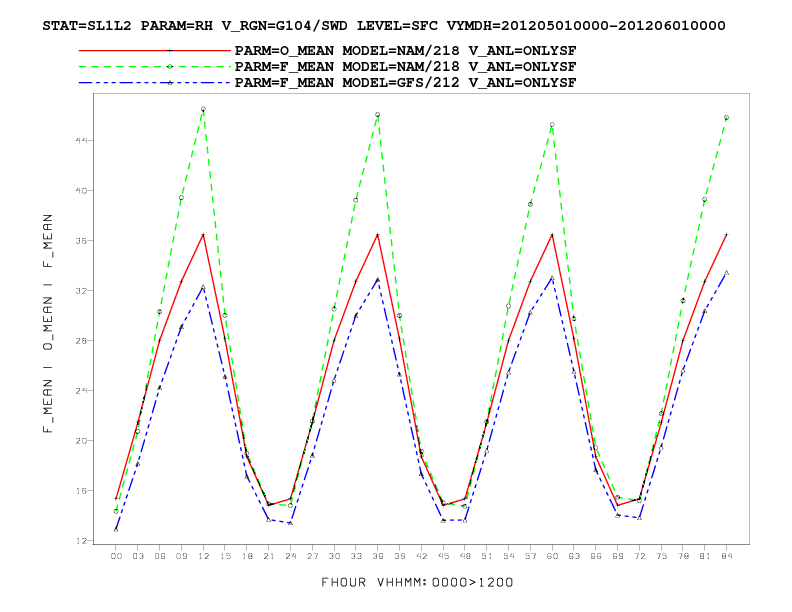Click red observed-mean marker at hour 12 peak
Viewport: 792px width, 612px height.
(x=203, y=235)
